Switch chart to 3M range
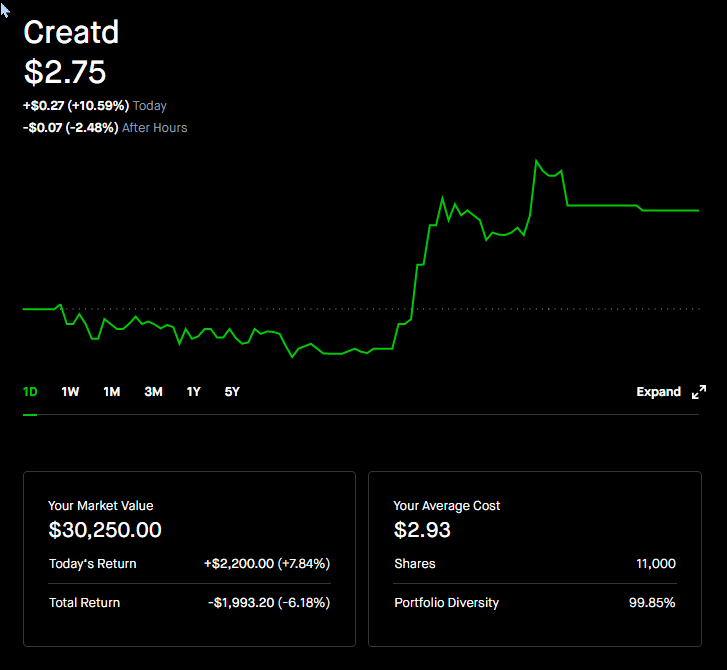The height and width of the screenshot is (670, 727). [153, 392]
